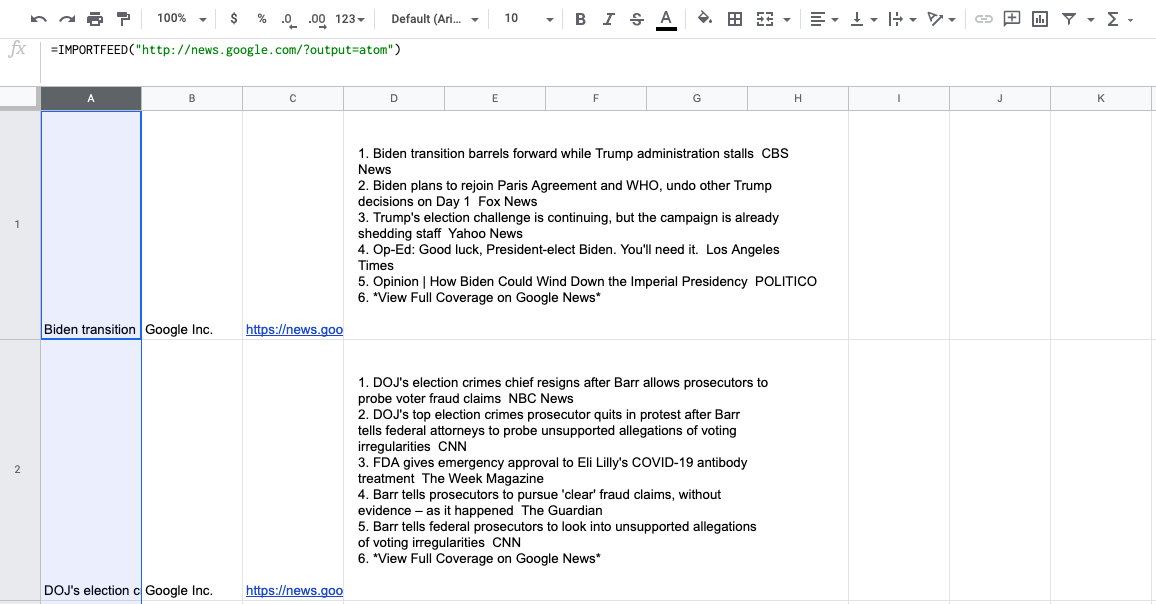
Task: Toggle bold formatting
Action: 580,18
